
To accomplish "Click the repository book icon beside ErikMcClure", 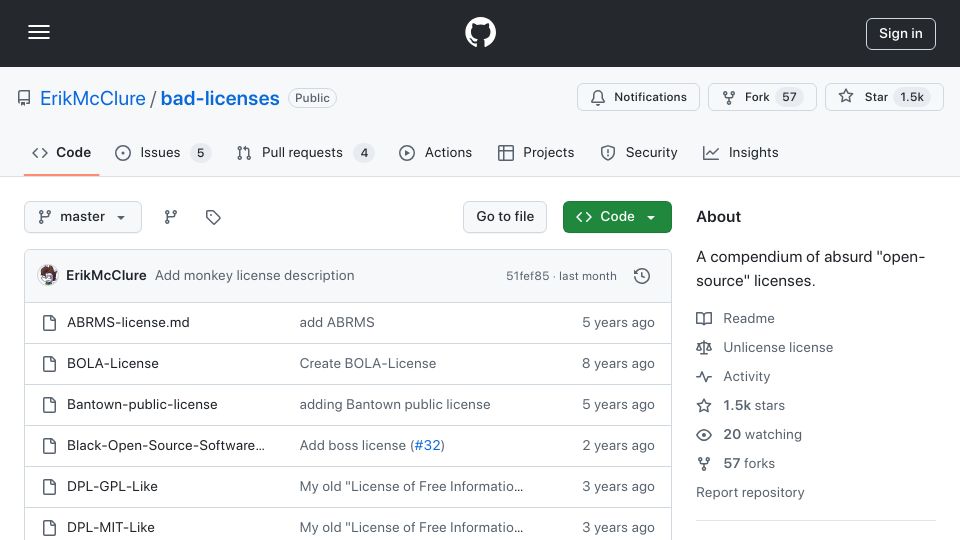I will tap(24, 98).
